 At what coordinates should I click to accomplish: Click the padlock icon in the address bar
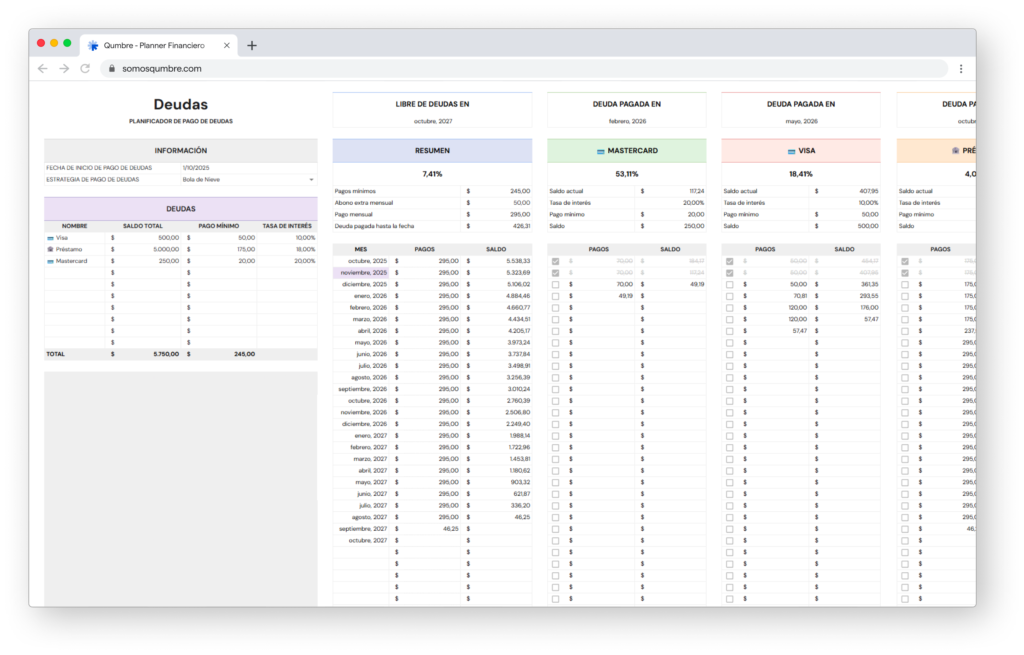pos(110,69)
